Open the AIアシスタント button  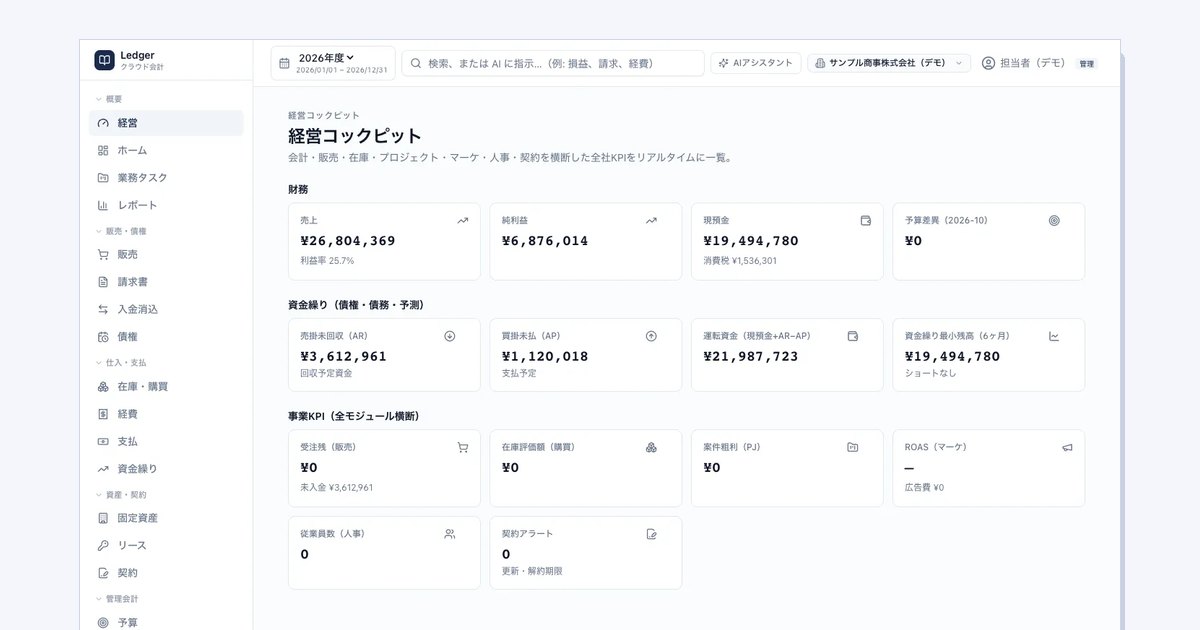pyautogui.click(x=756, y=63)
